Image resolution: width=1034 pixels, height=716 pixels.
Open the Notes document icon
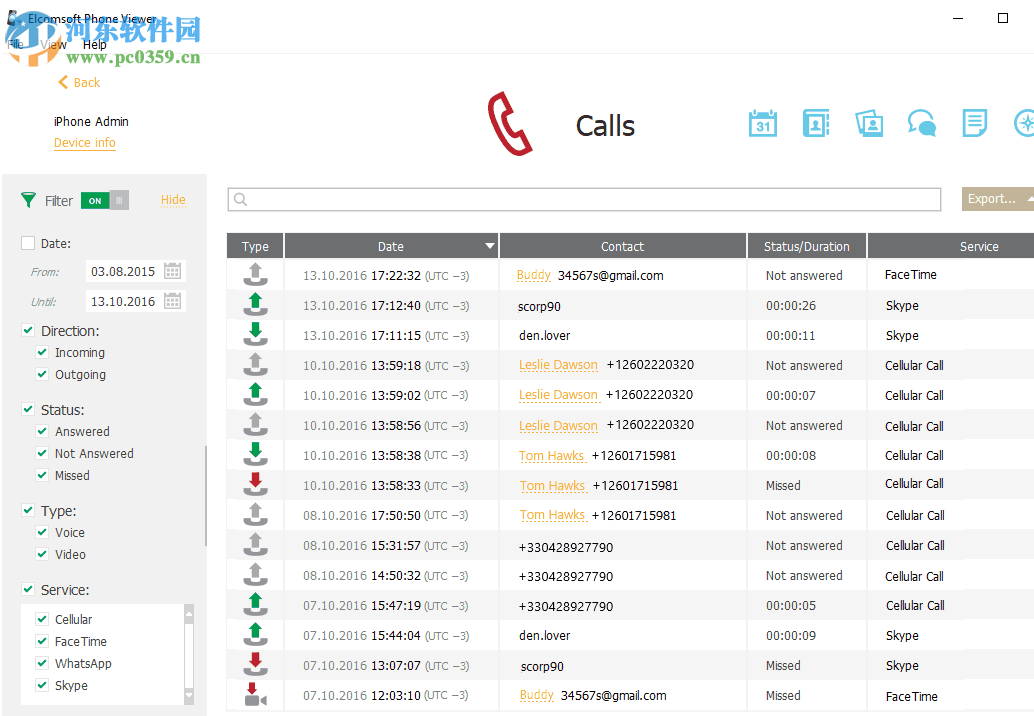point(974,123)
